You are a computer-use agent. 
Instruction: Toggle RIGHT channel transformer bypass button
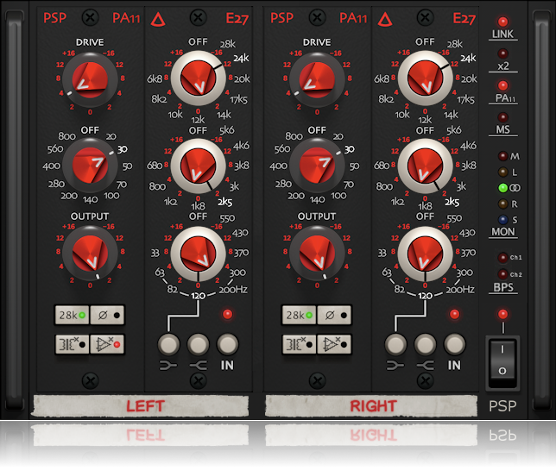pos(299,344)
